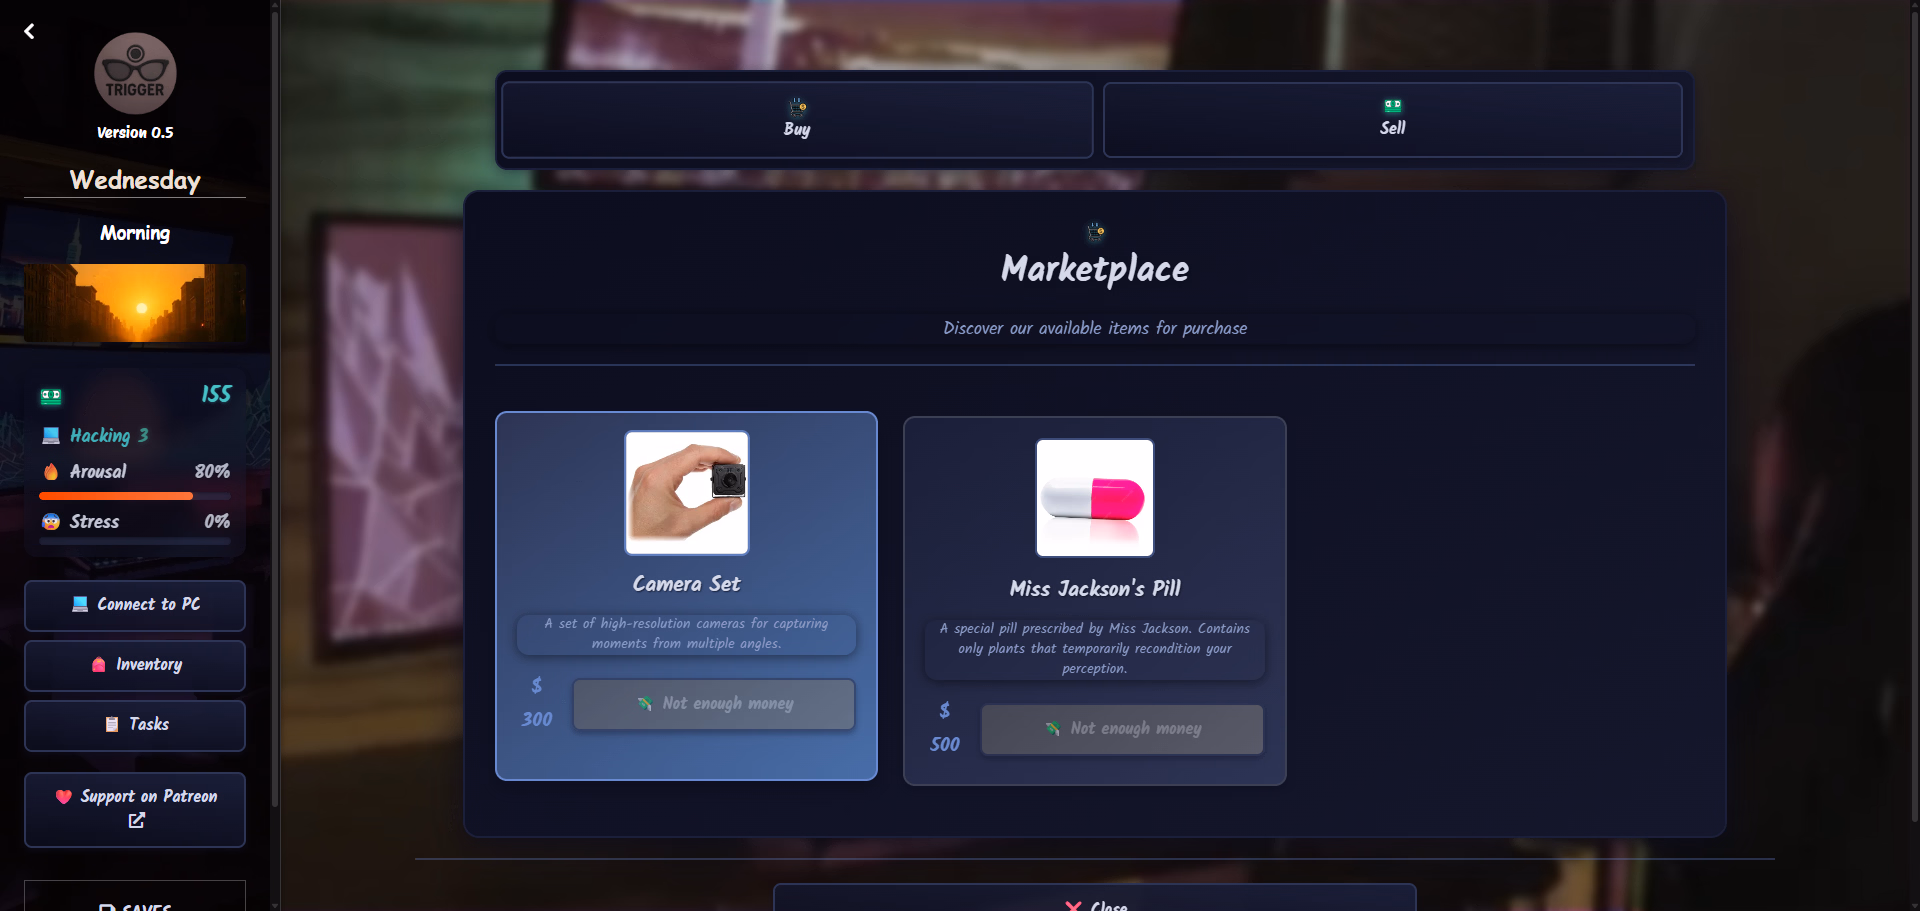This screenshot has width=1920, height=911.
Task: Click the back arrow icon
Action: pos(29,31)
